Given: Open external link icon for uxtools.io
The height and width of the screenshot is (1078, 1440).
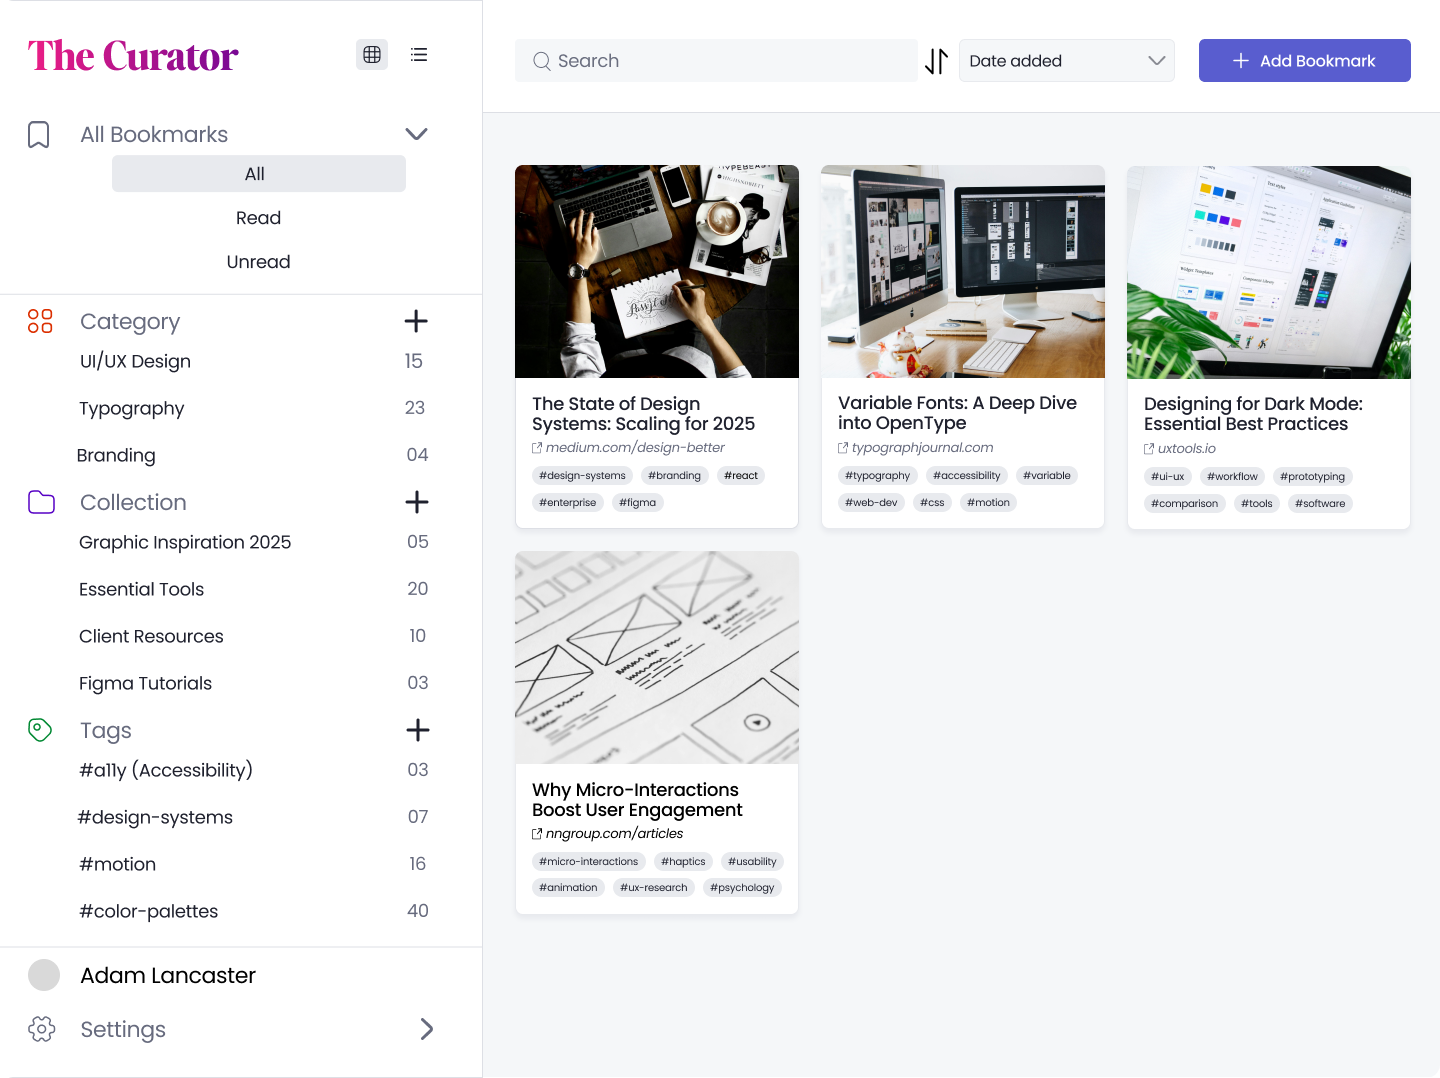Looking at the screenshot, I should point(1149,449).
